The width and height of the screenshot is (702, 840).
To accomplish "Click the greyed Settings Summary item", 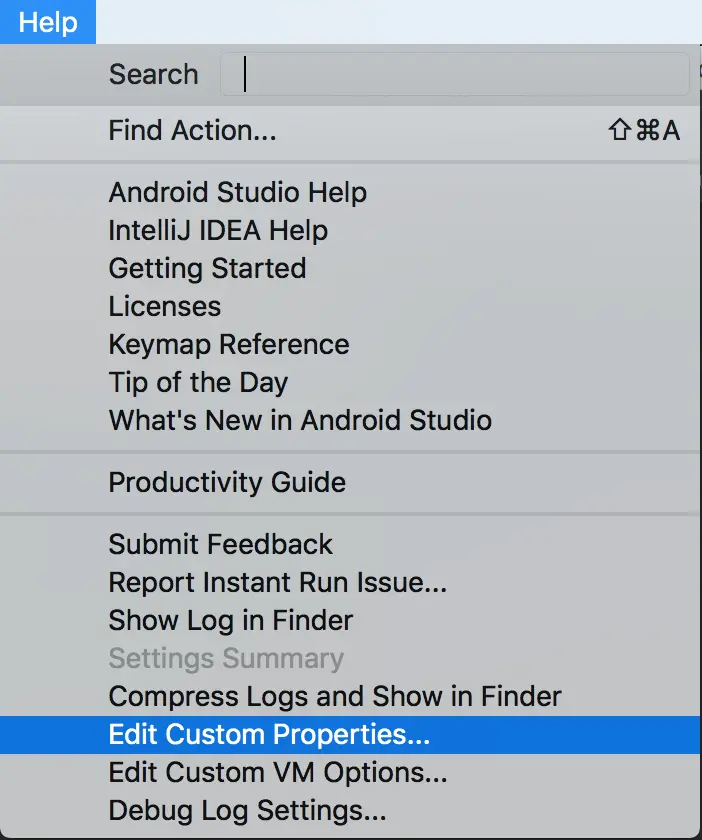I will 226,658.
